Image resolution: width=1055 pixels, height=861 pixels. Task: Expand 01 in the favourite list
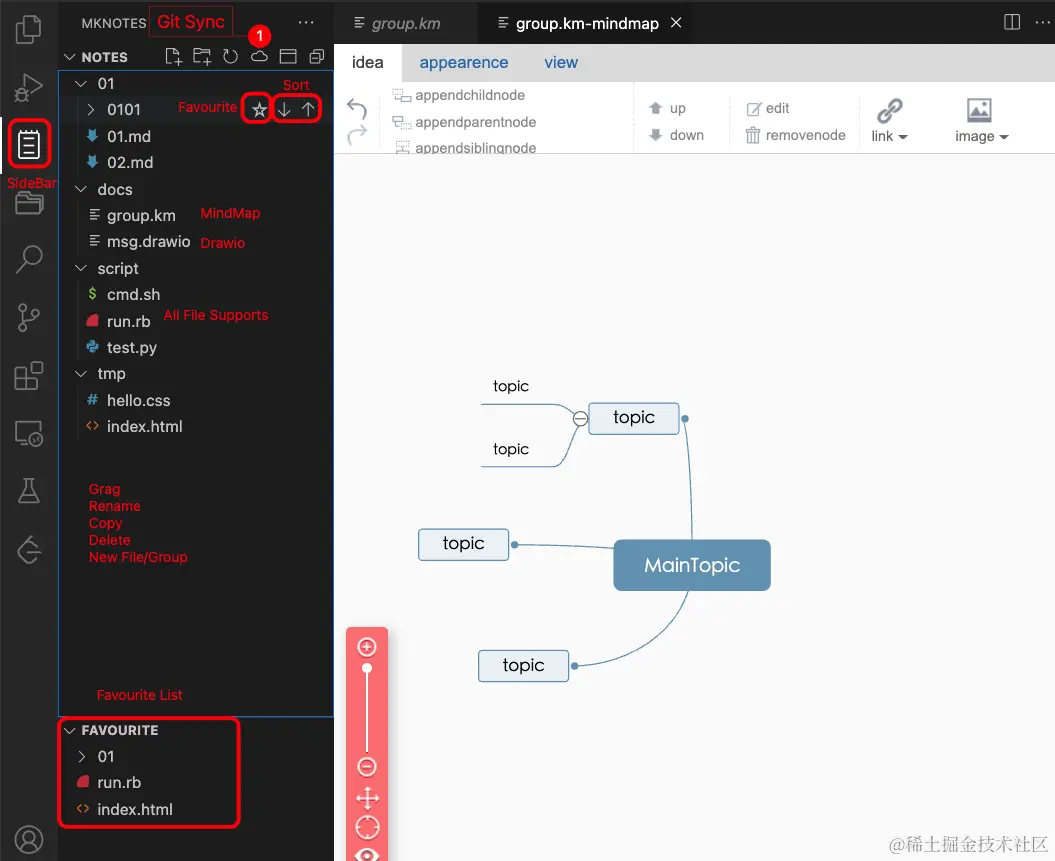pos(81,757)
